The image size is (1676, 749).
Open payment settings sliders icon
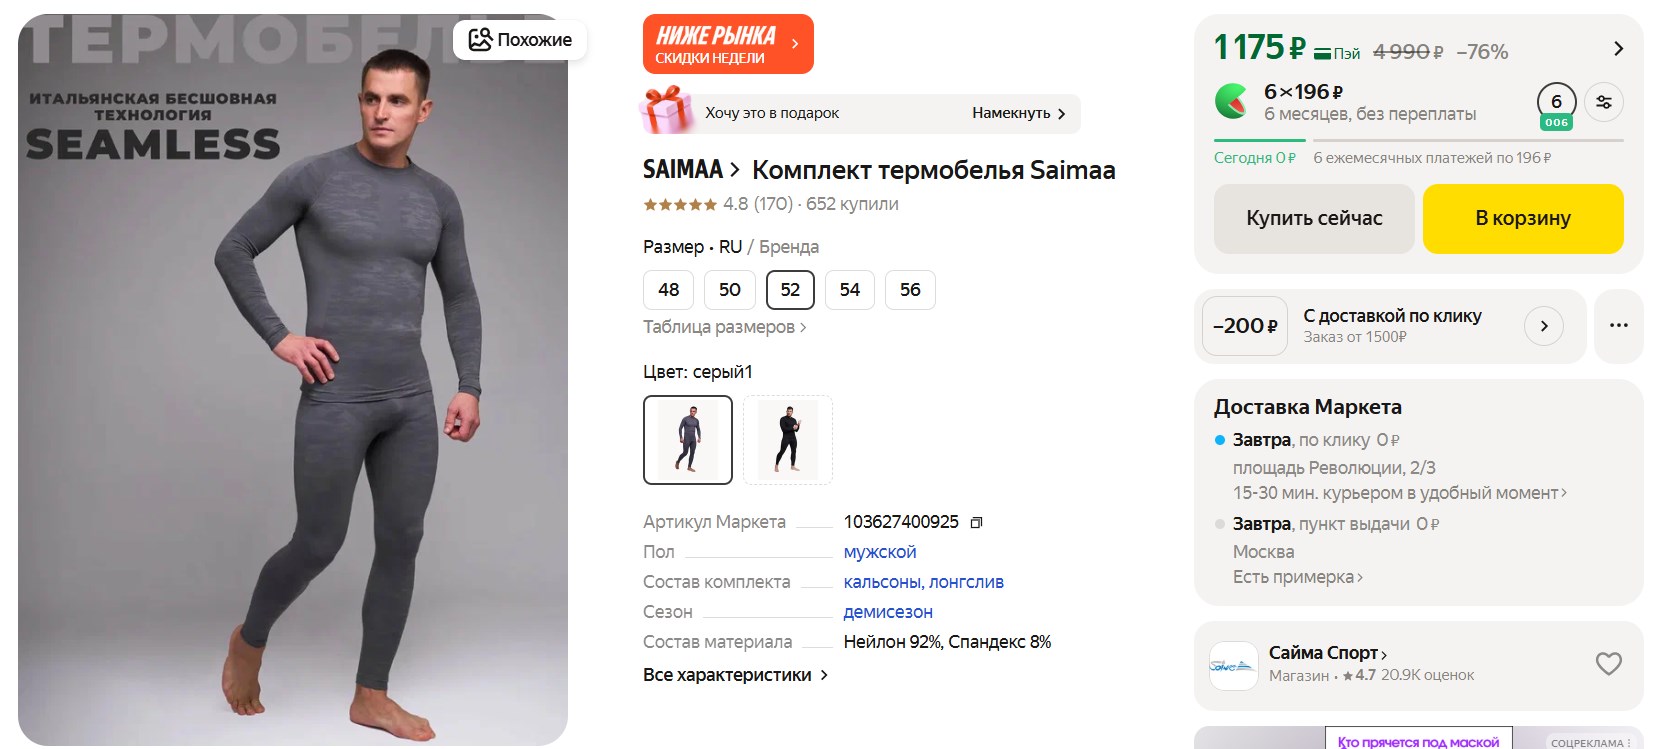tap(1604, 102)
